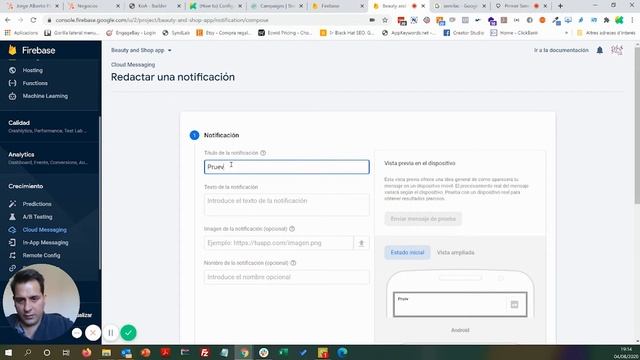Viewport: 640px width, 360px height.
Task: Click the image upload icon button
Action: 361,243
